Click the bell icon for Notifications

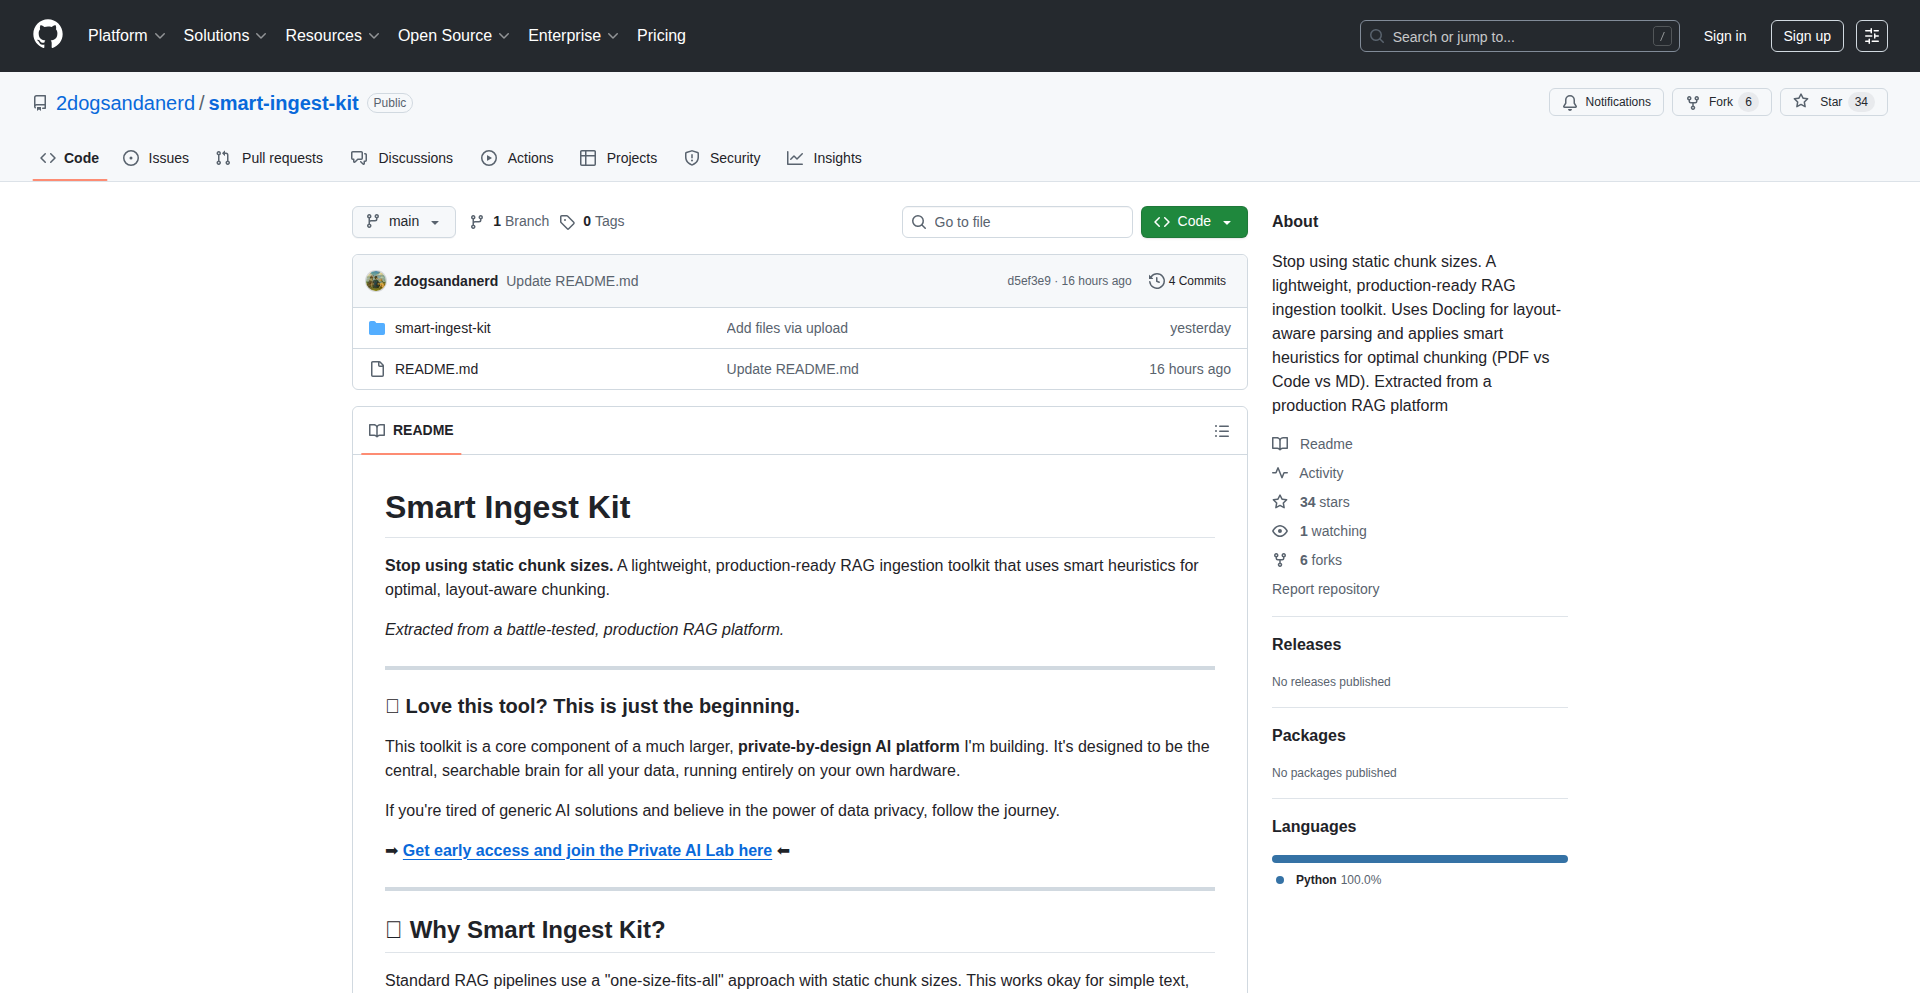click(x=1570, y=102)
